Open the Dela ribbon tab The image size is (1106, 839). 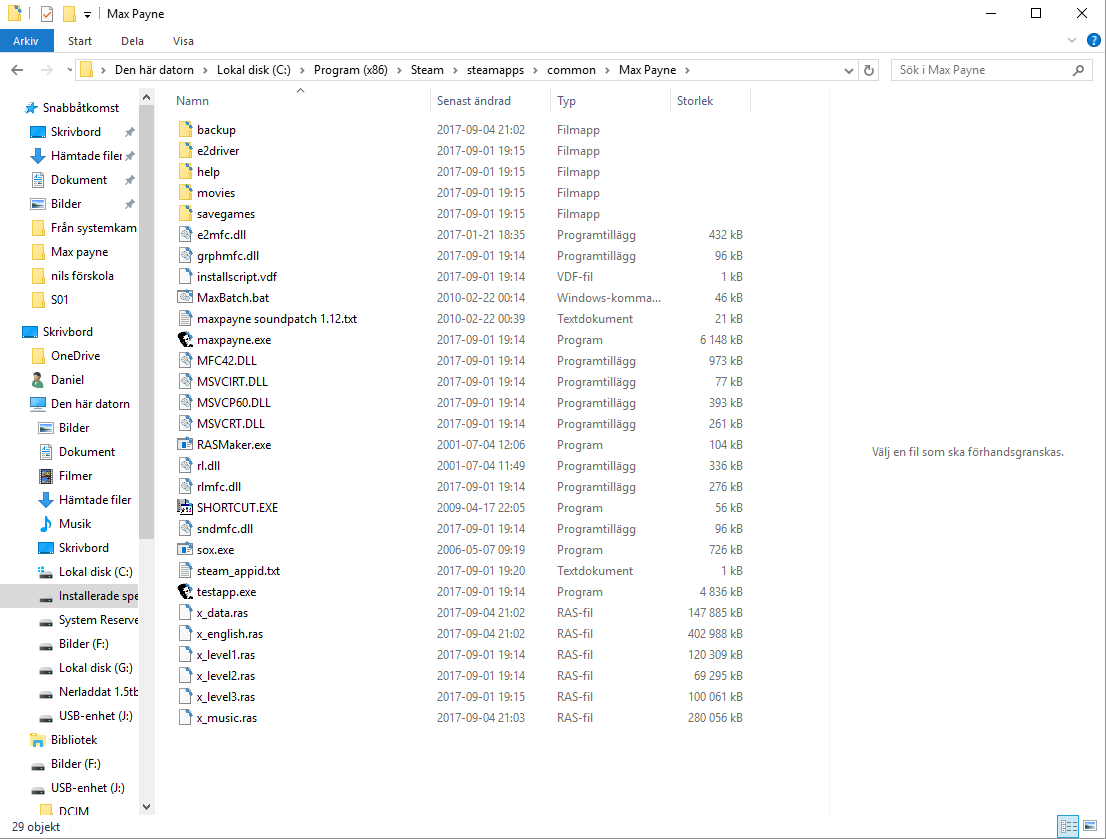tap(132, 41)
